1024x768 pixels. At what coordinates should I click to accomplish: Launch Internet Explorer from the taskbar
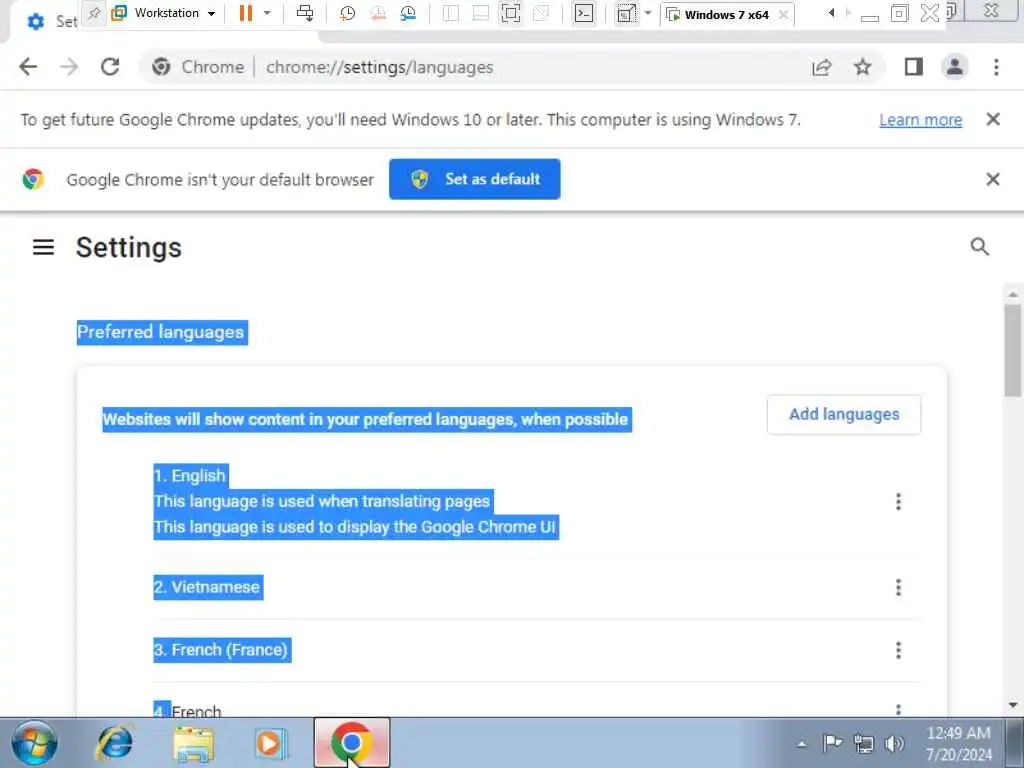[x=115, y=743]
